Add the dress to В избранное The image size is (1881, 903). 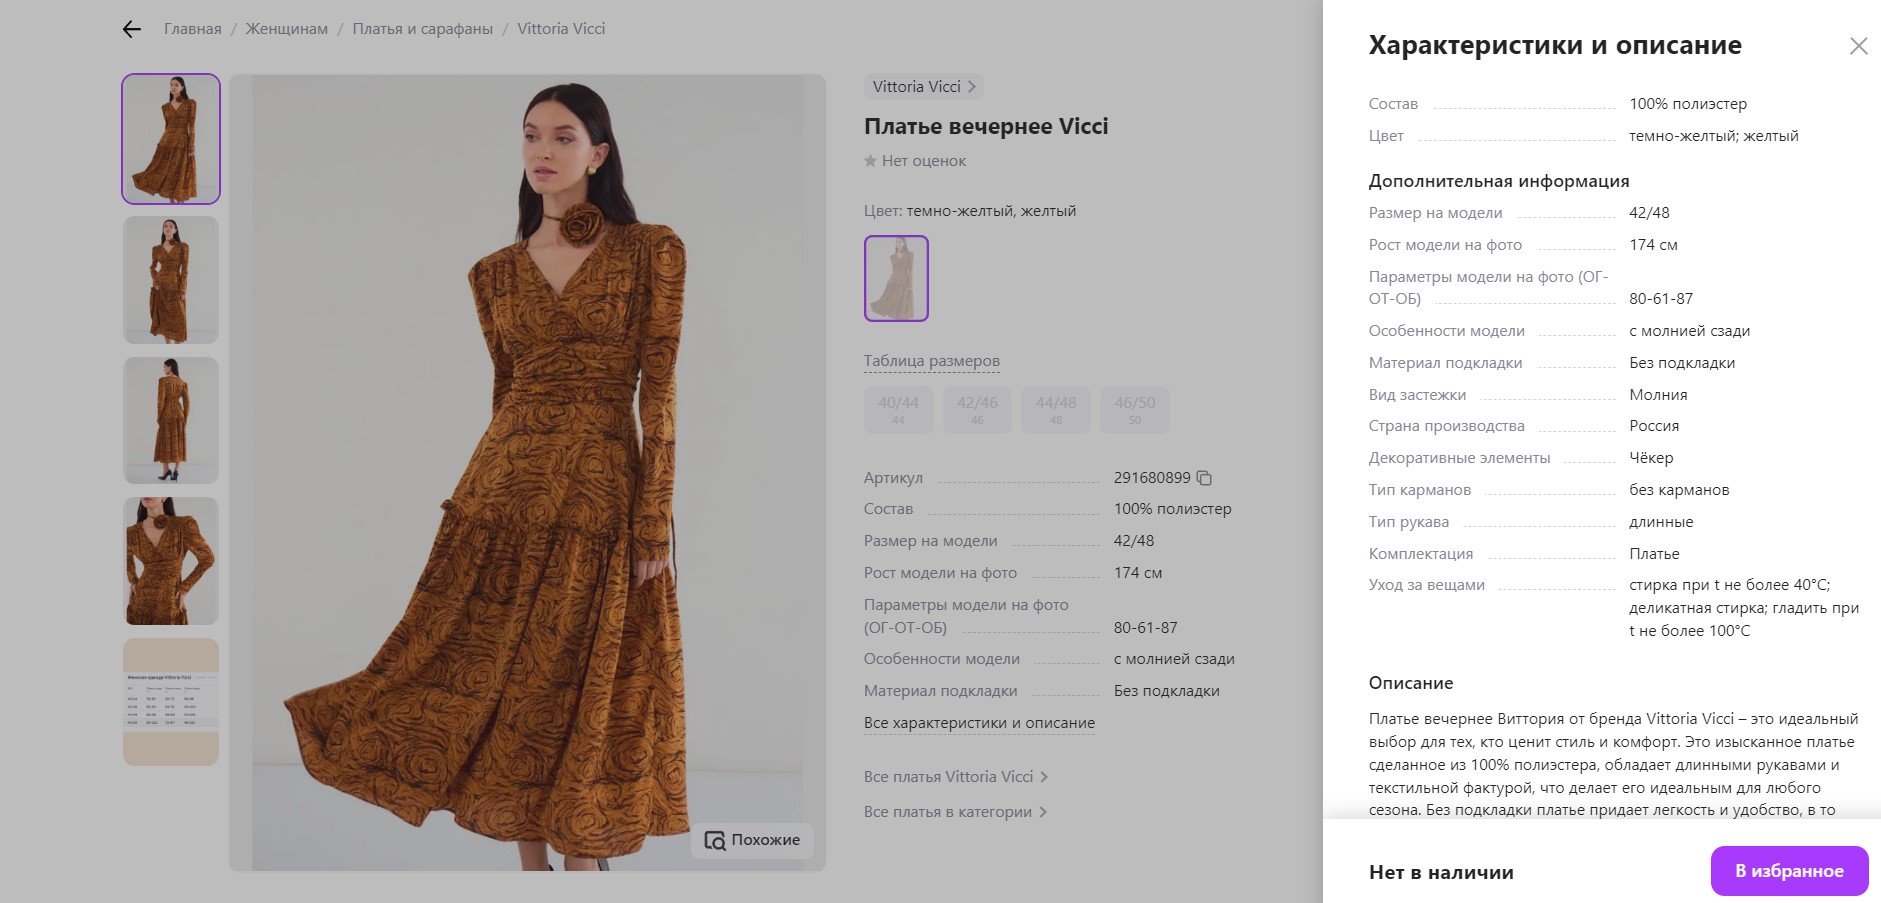tap(1788, 871)
